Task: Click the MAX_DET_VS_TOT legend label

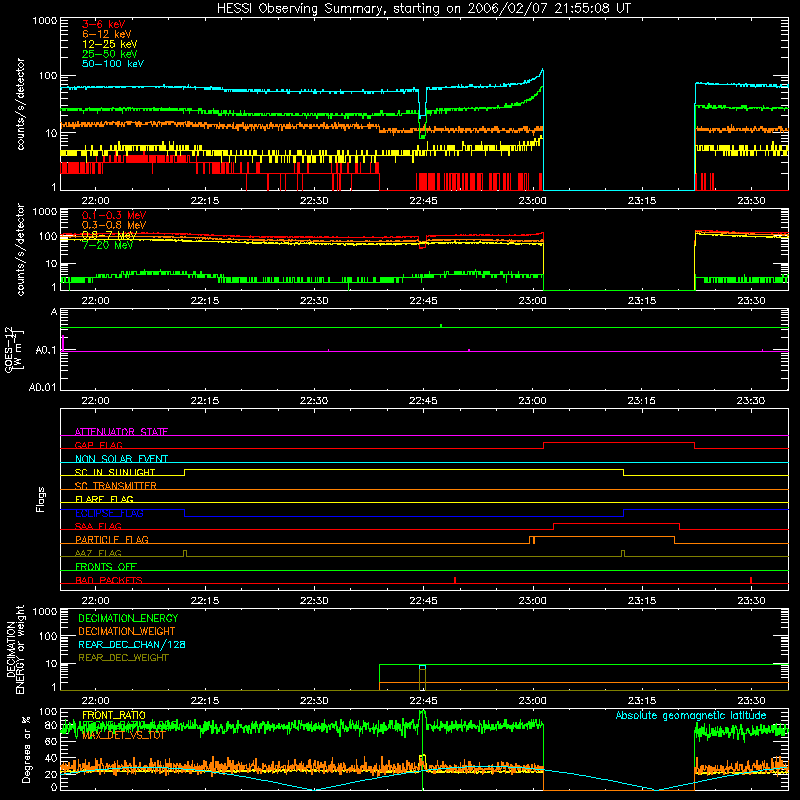Action: [123, 735]
